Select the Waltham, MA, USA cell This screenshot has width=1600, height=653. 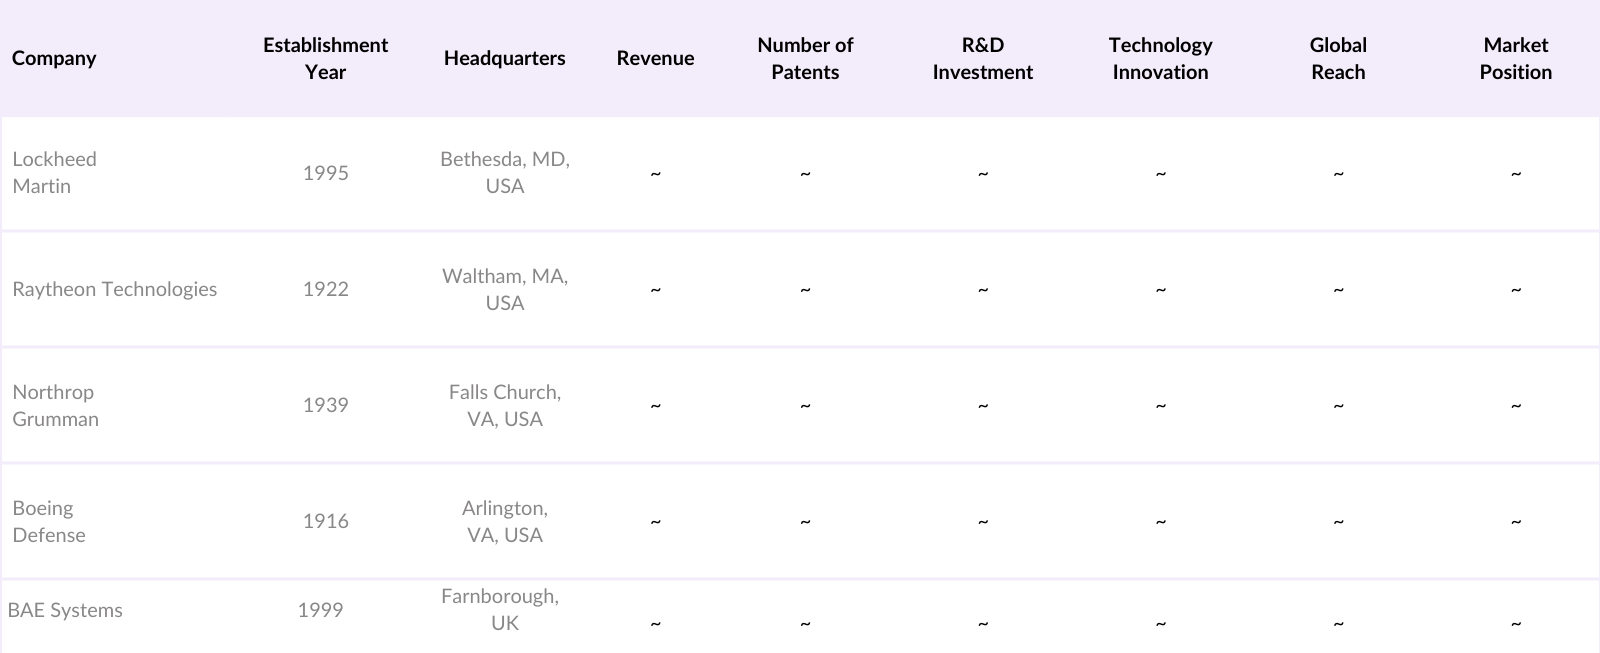505,289
